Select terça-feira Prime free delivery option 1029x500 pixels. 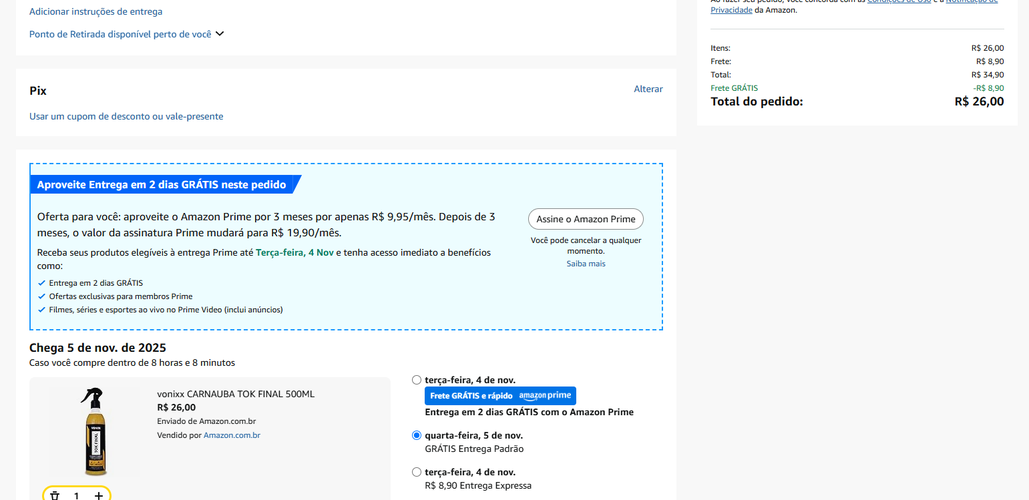point(417,380)
